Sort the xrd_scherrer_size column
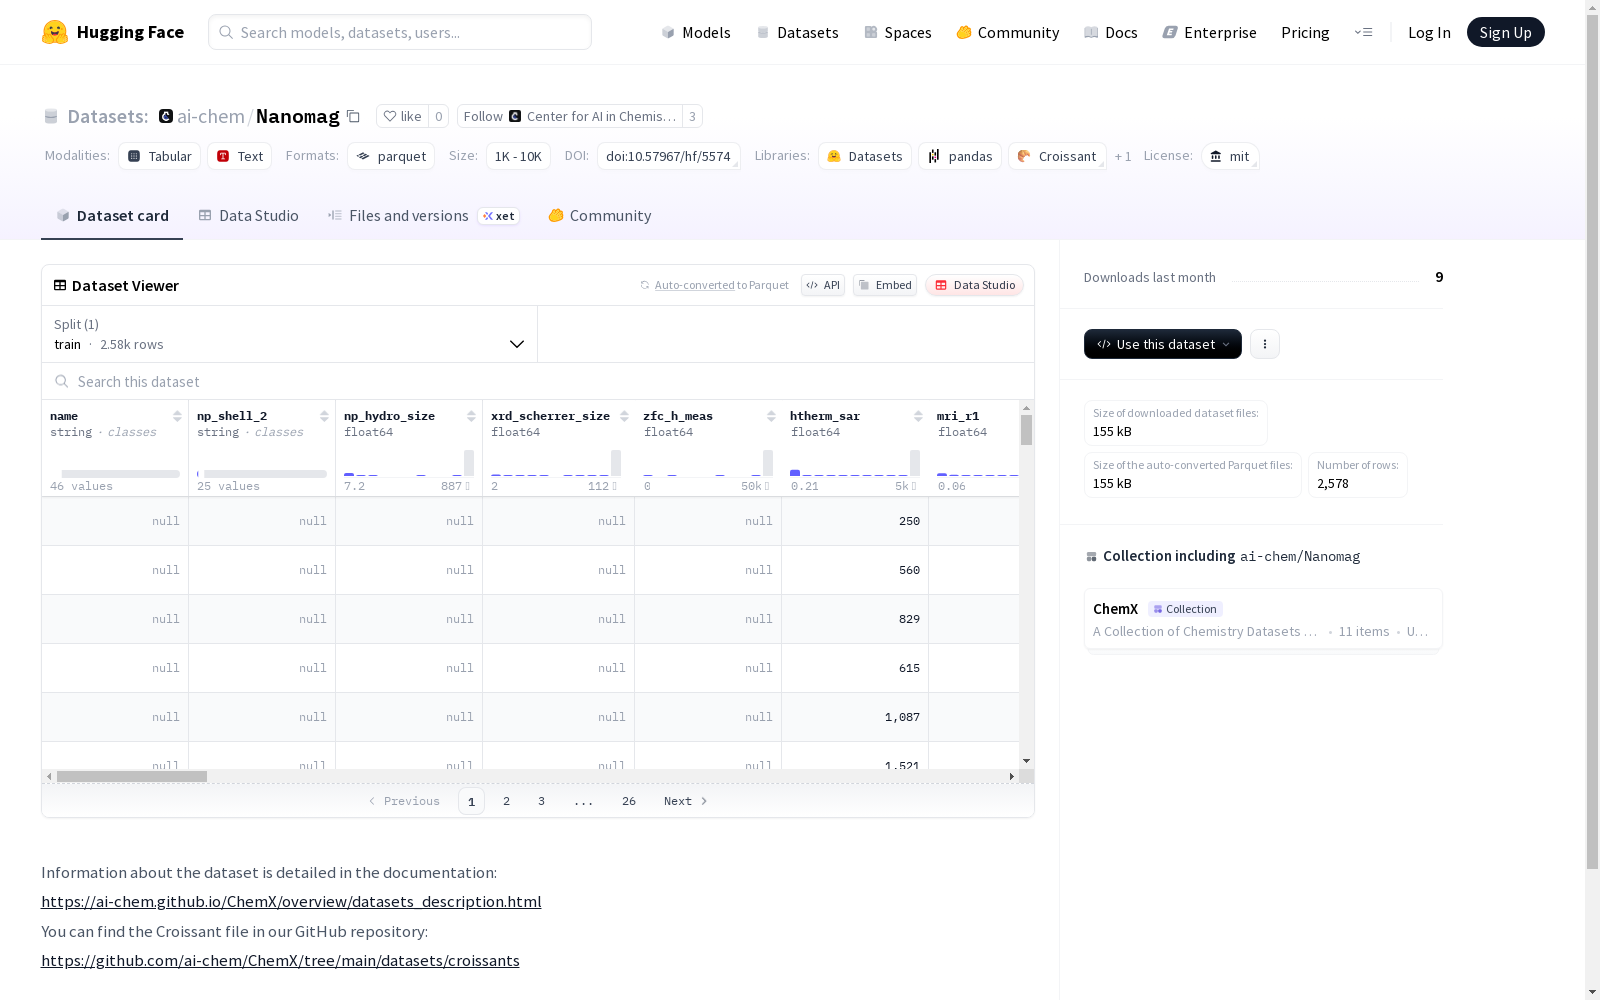The height and width of the screenshot is (1000, 1600). click(624, 416)
